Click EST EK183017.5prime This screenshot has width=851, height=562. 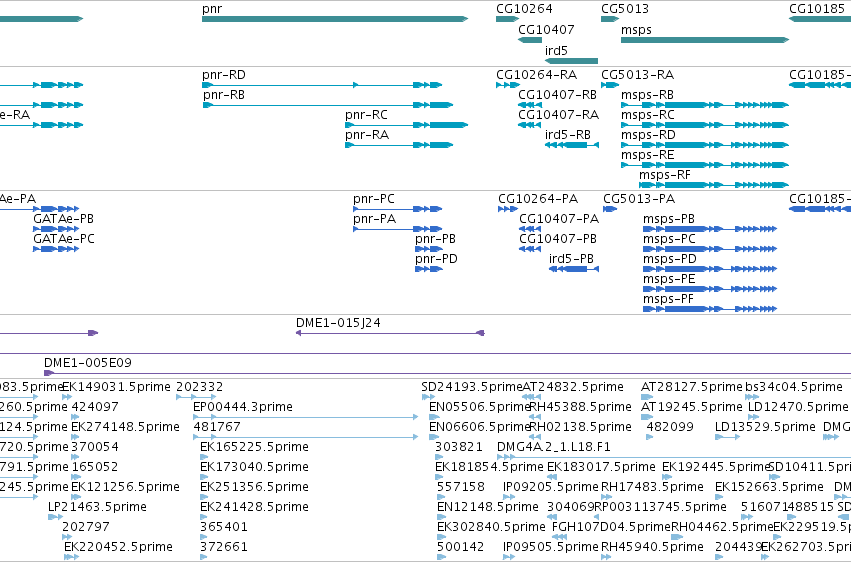coord(550,477)
